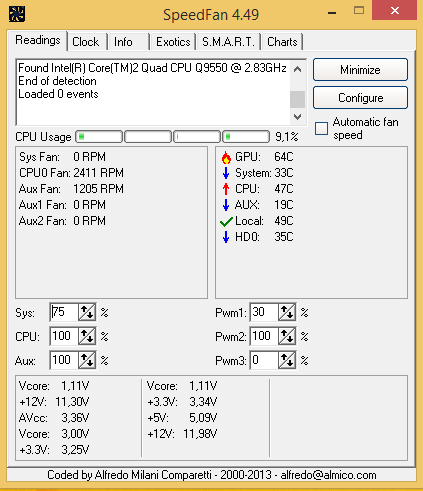Click the SpeedFan app icon in title bar
Image resolution: width=423 pixels, height=491 pixels.
16,14
